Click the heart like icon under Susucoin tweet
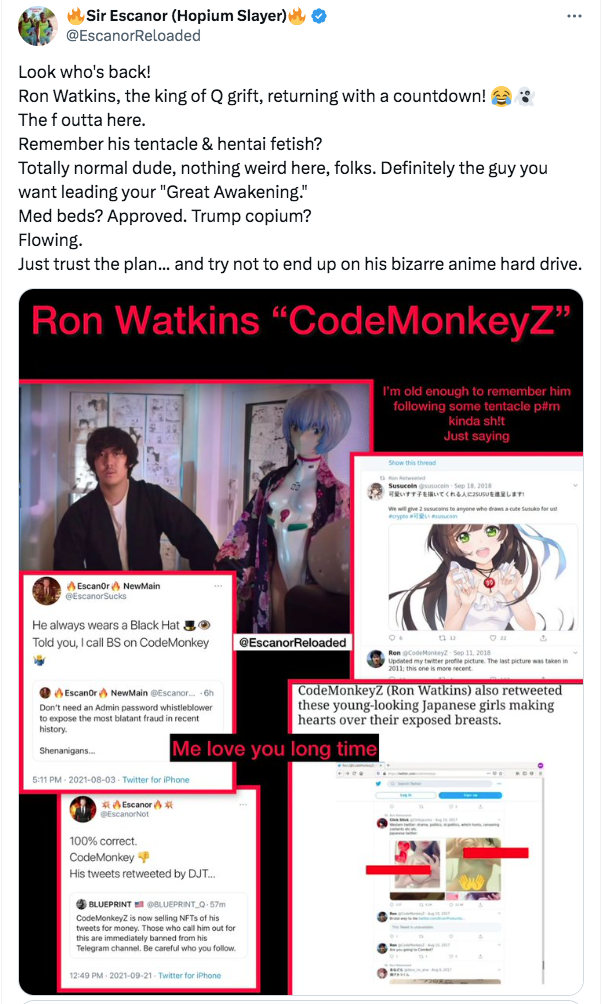 coord(493,638)
